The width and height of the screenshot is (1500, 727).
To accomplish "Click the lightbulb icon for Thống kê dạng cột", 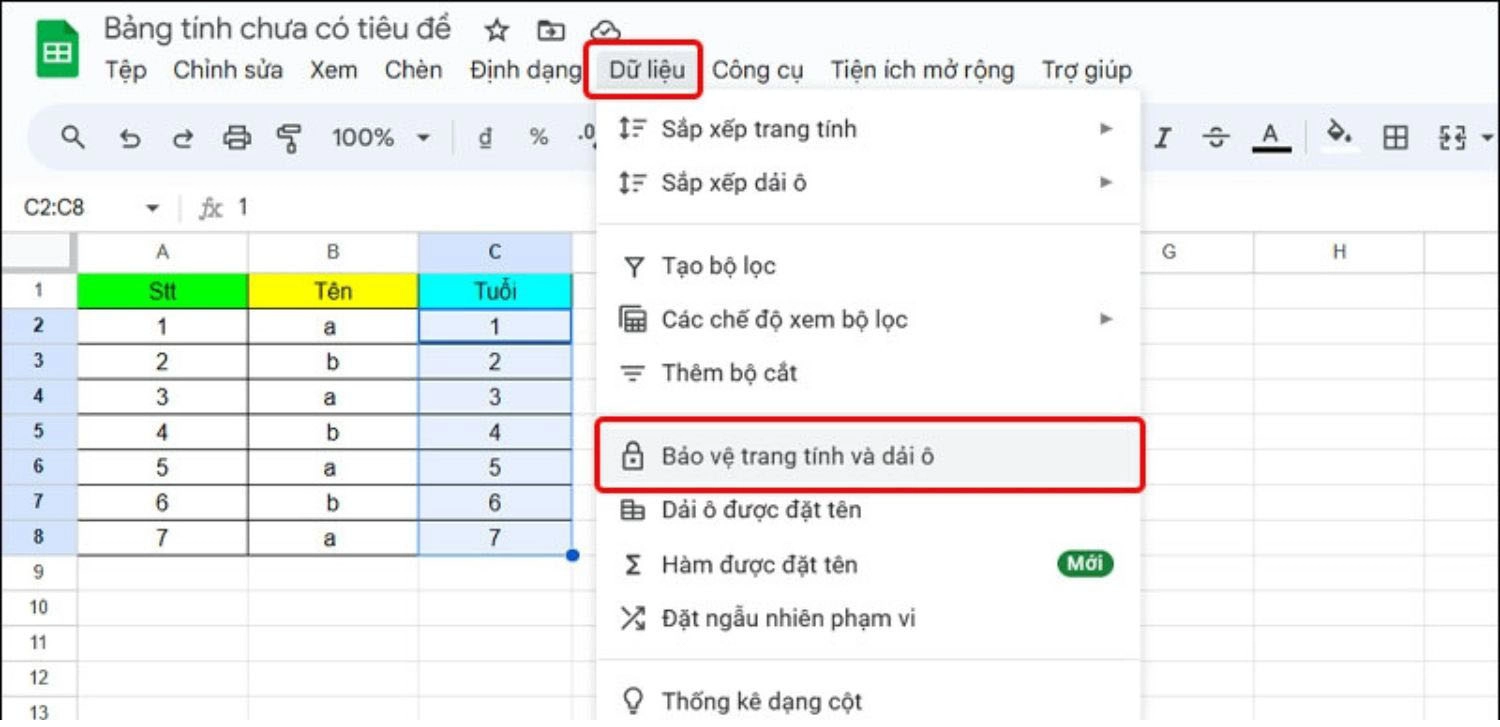I will [632, 702].
